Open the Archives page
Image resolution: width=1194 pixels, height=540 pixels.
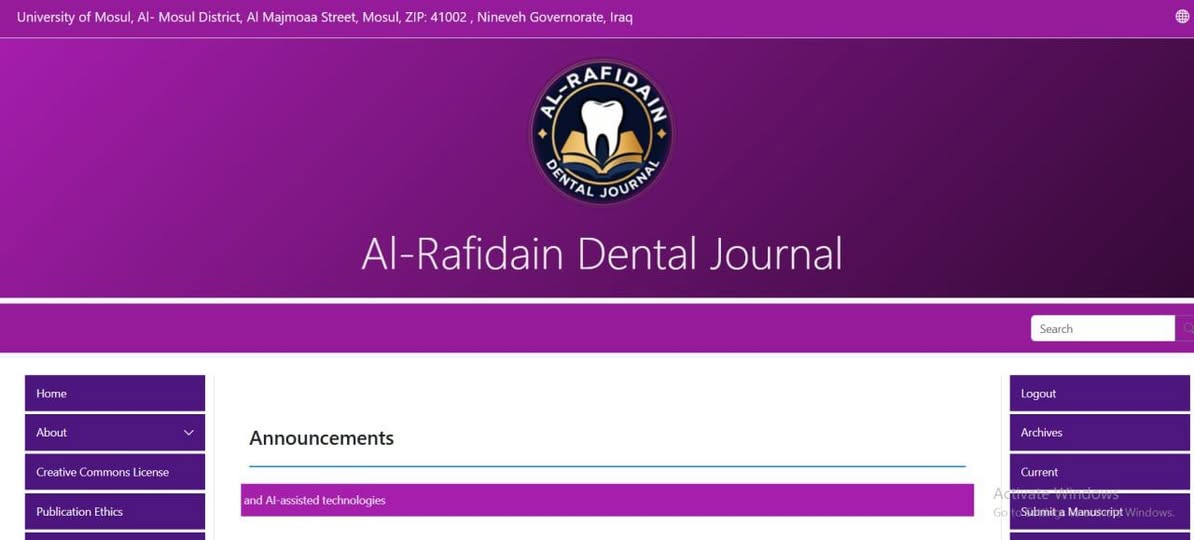1099,432
